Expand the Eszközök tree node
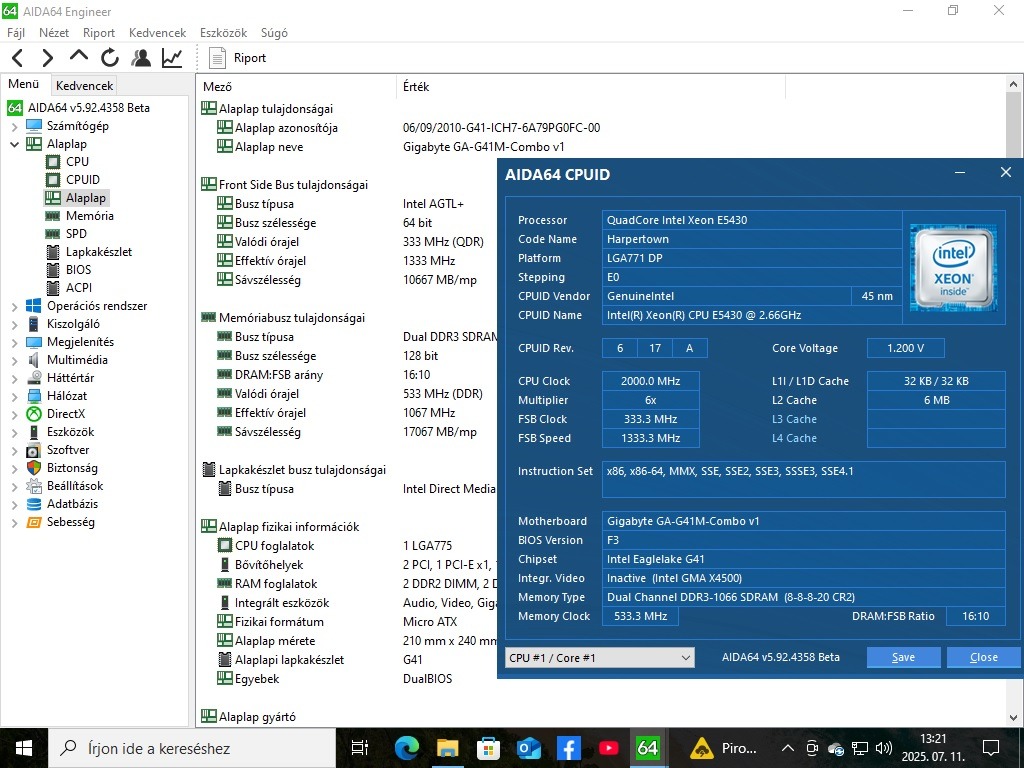The height and width of the screenshot is (768, 1024). [14, 432]
